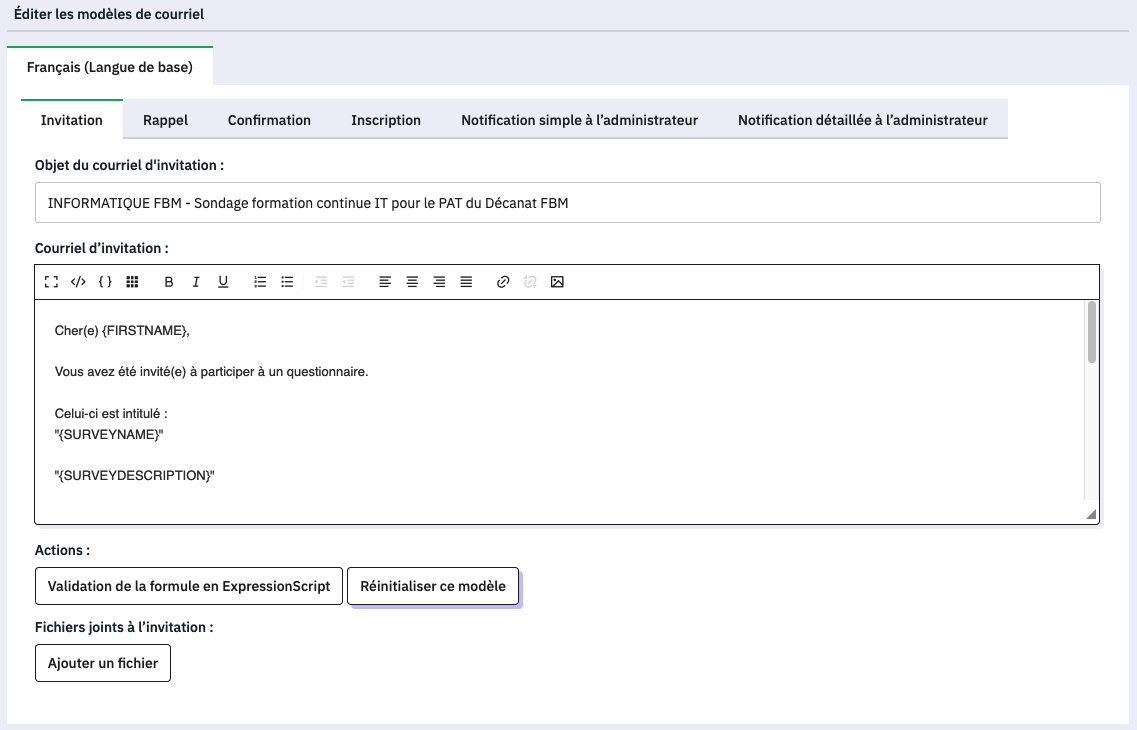Open Notification détaillée à l'administrateur tab
1137x730 pixels.
click(x=862, y=120)
